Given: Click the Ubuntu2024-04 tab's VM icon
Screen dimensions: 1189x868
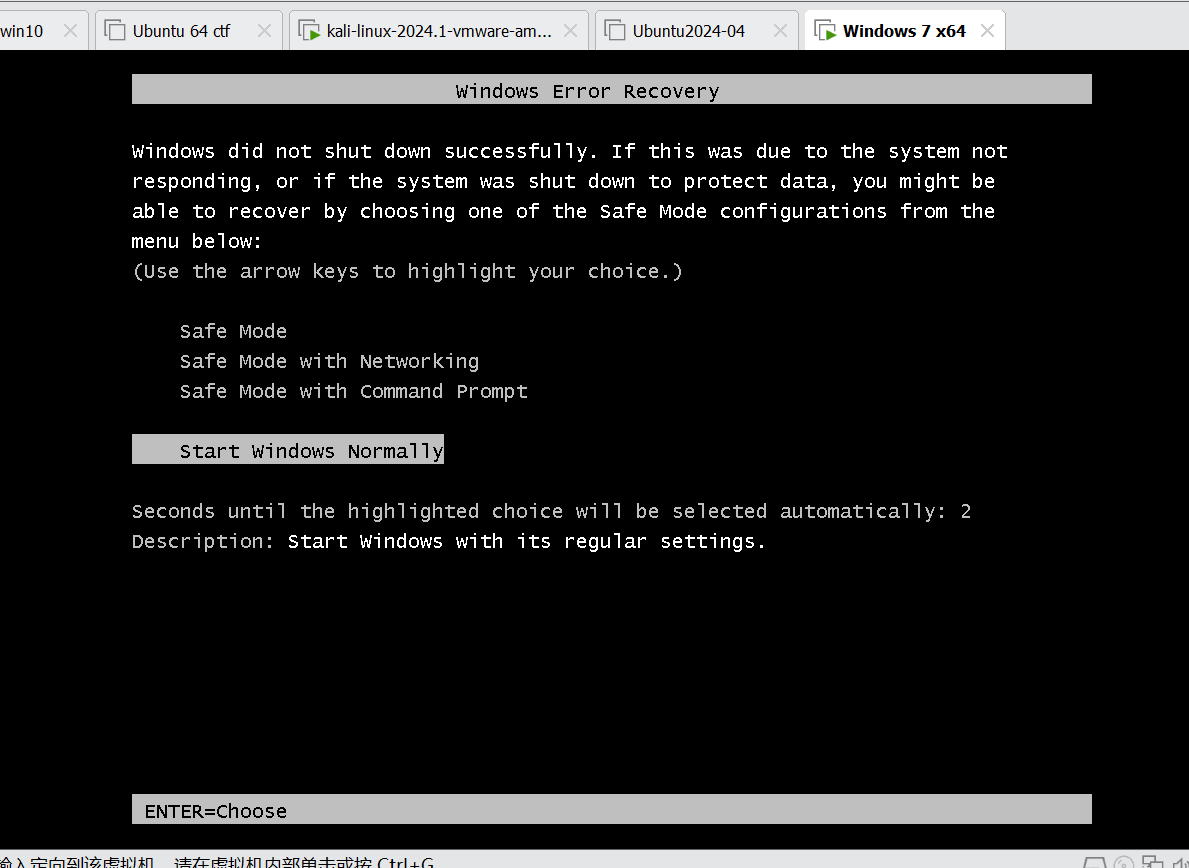Looking at the screenshot, I should (614, 30).
